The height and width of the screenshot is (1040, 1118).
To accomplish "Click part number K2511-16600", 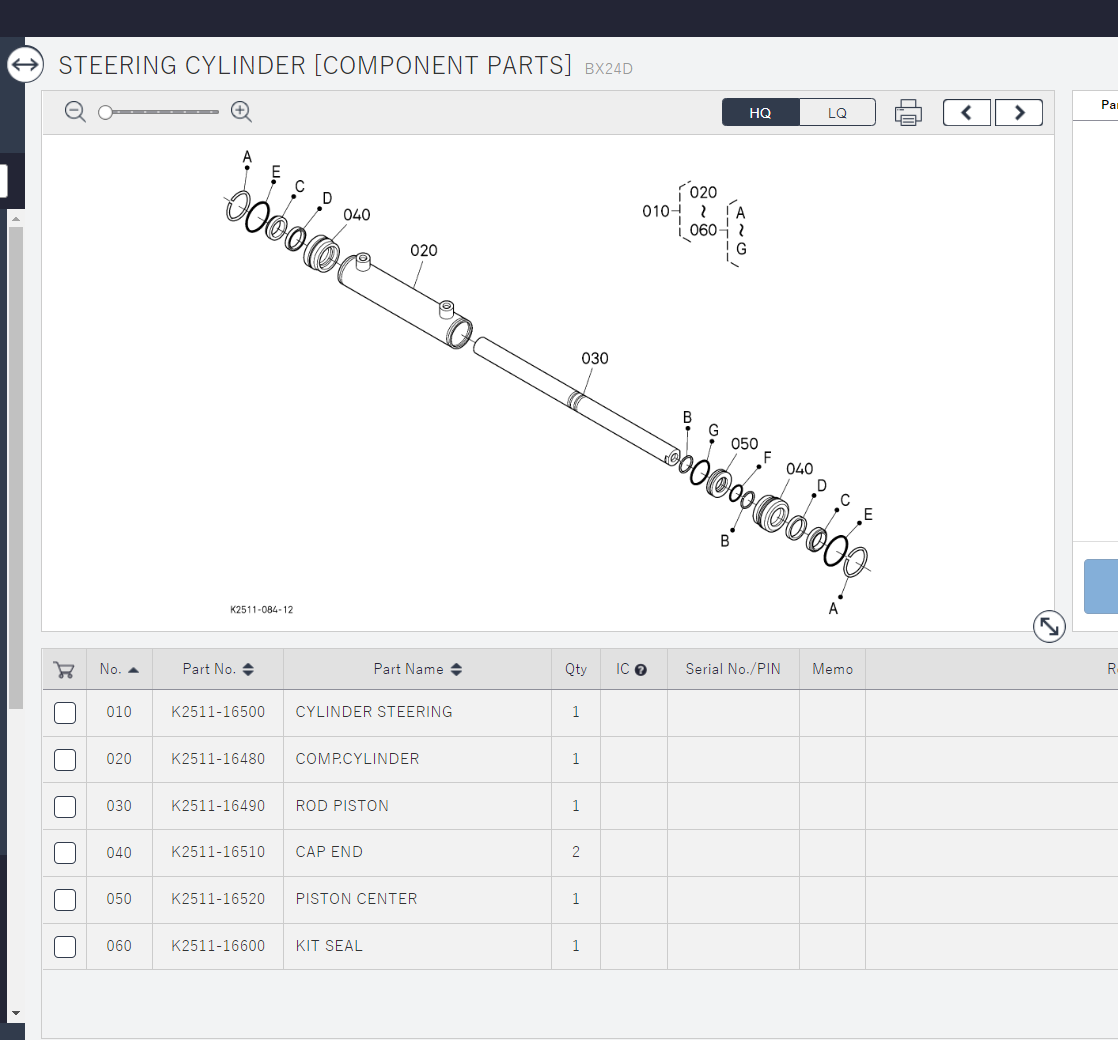I will click(218, 947).
